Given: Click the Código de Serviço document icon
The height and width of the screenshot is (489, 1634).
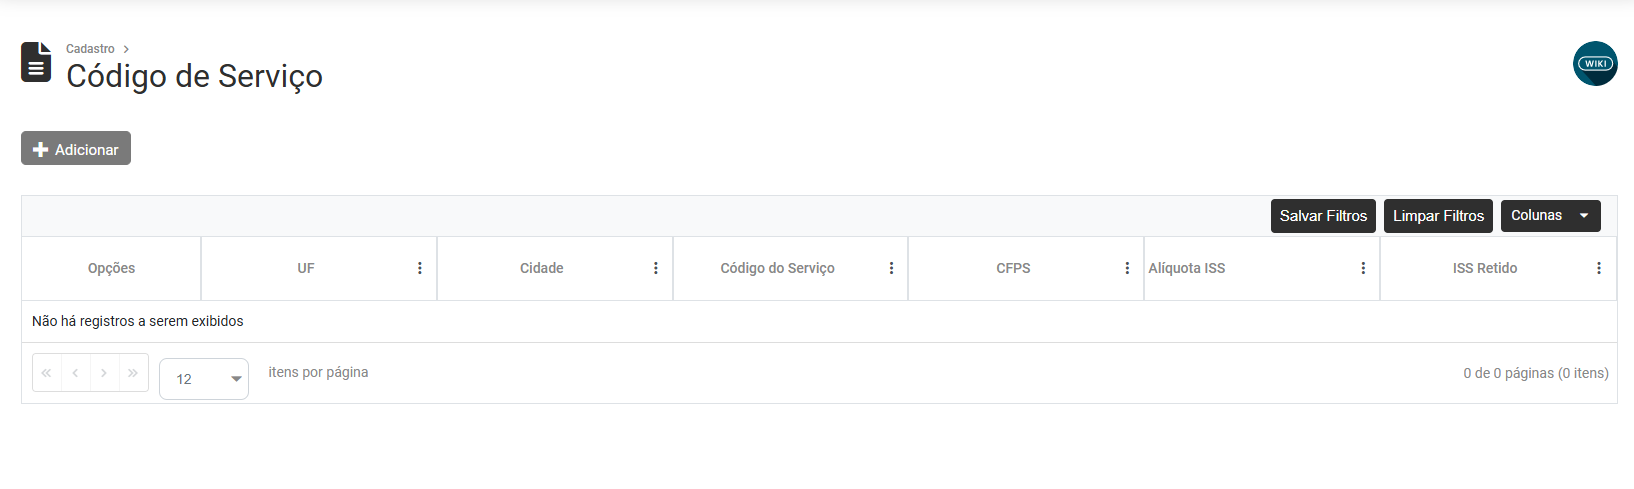Looking at the screenshot, I should point(36,62).
